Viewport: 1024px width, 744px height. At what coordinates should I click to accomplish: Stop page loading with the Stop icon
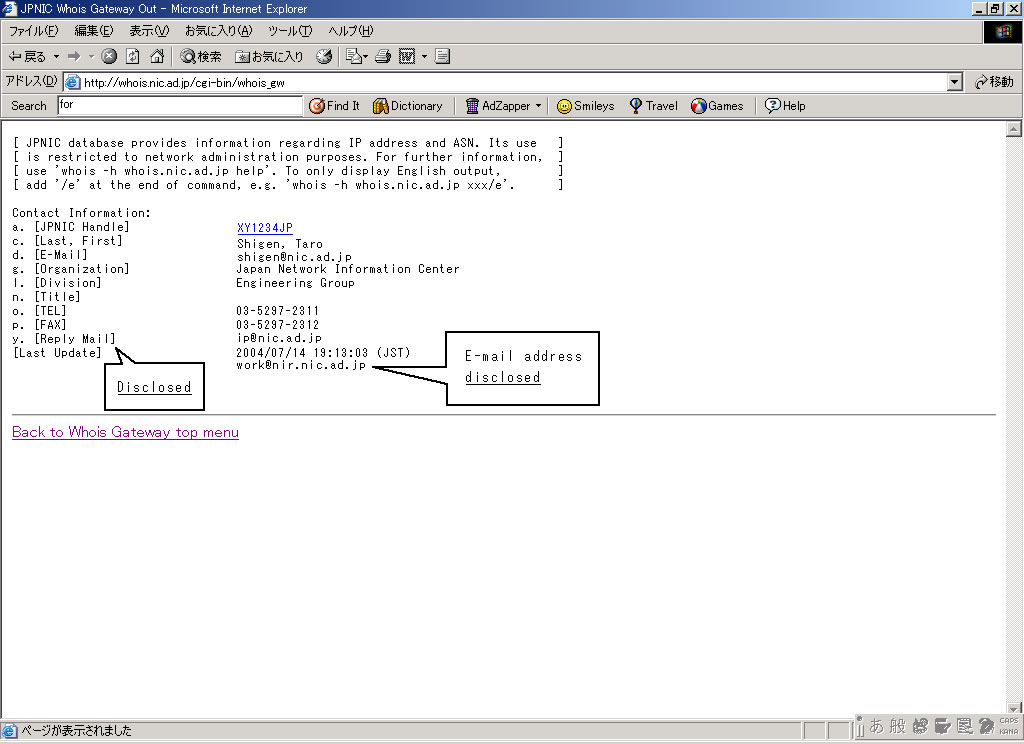pos(109,57)
